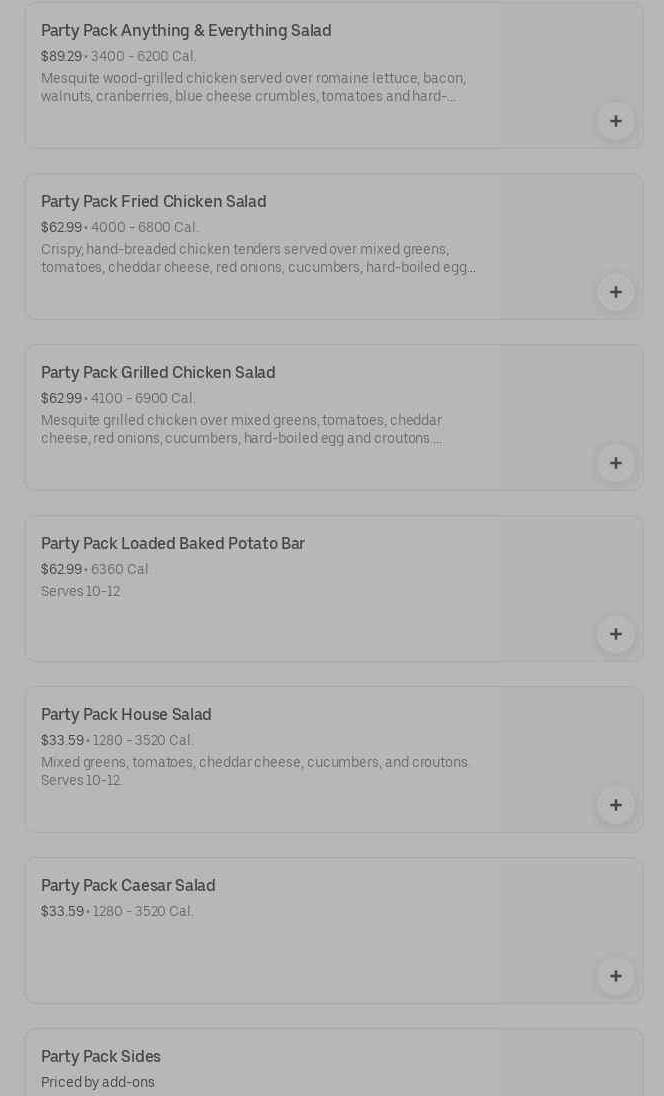
Task: Click Serves 10-12 text under Potato Bar
Action: point(80,592)
